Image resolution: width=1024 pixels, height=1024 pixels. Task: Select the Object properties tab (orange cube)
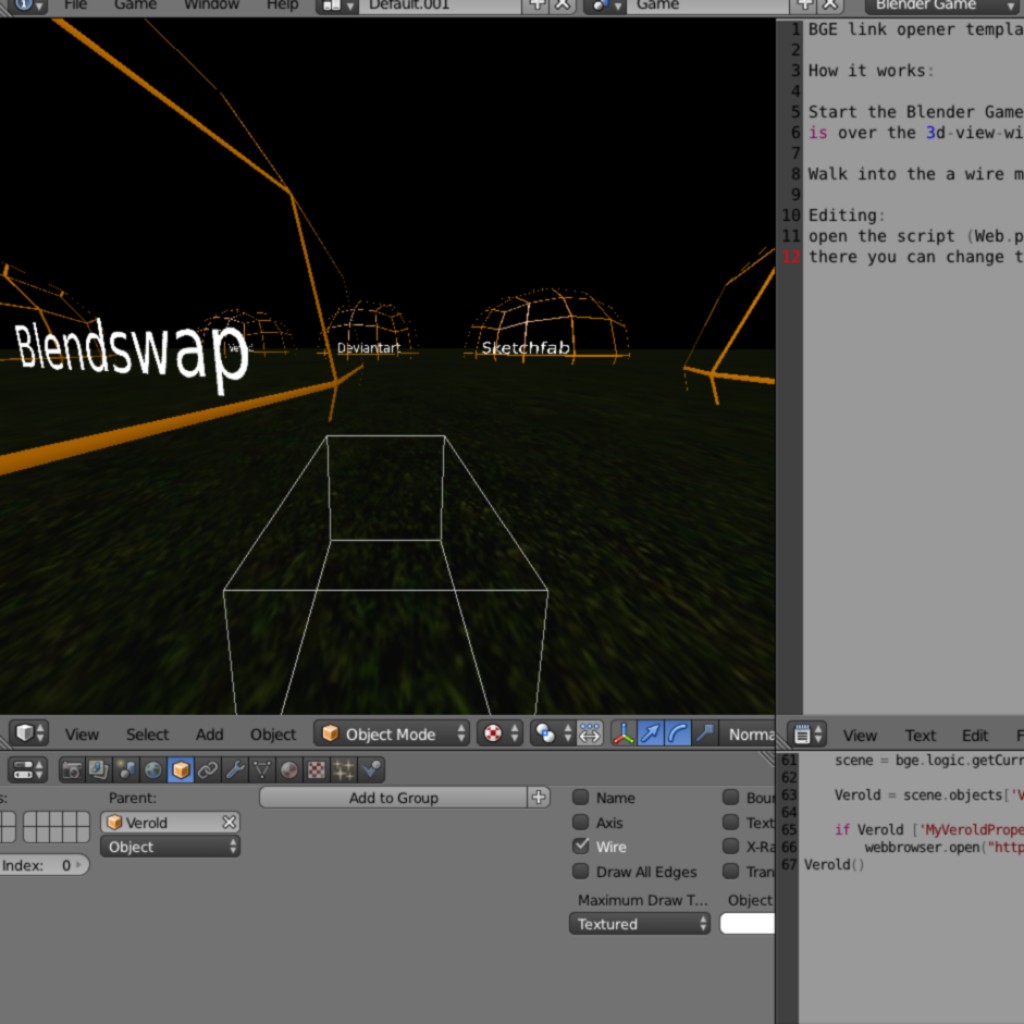[x=180, y=770]
